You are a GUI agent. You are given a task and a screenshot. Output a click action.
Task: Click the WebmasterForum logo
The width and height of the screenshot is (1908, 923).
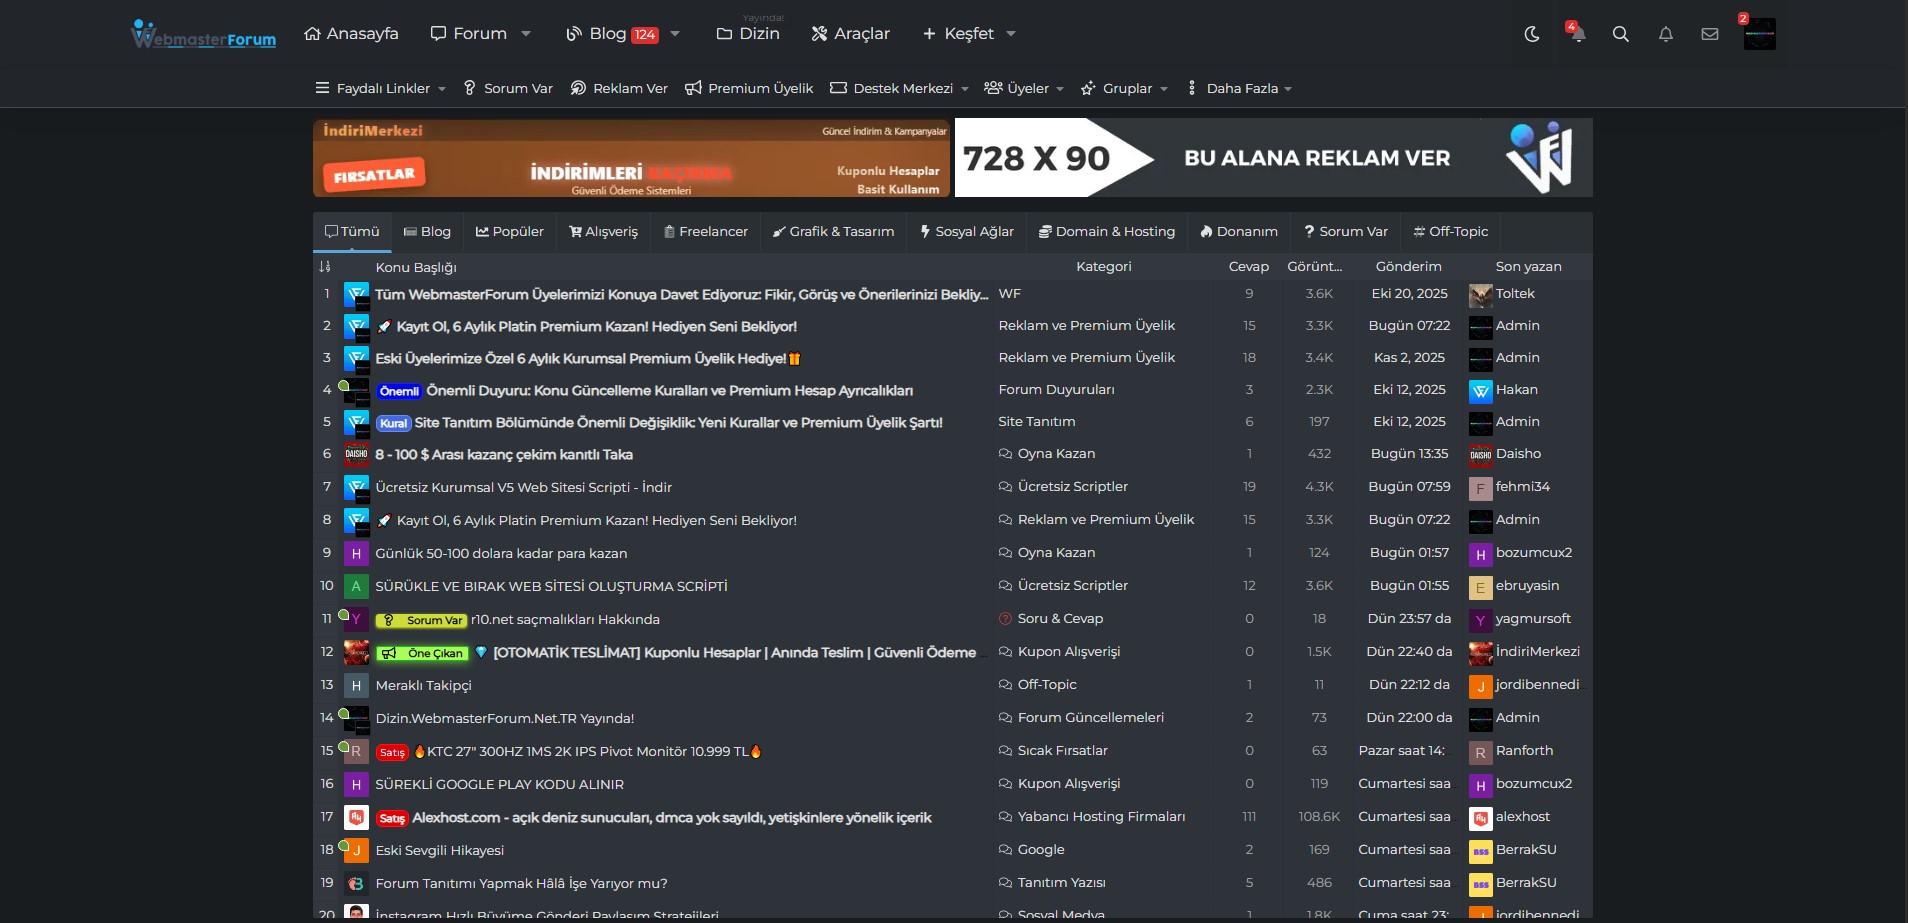click(x=204, y=35)
